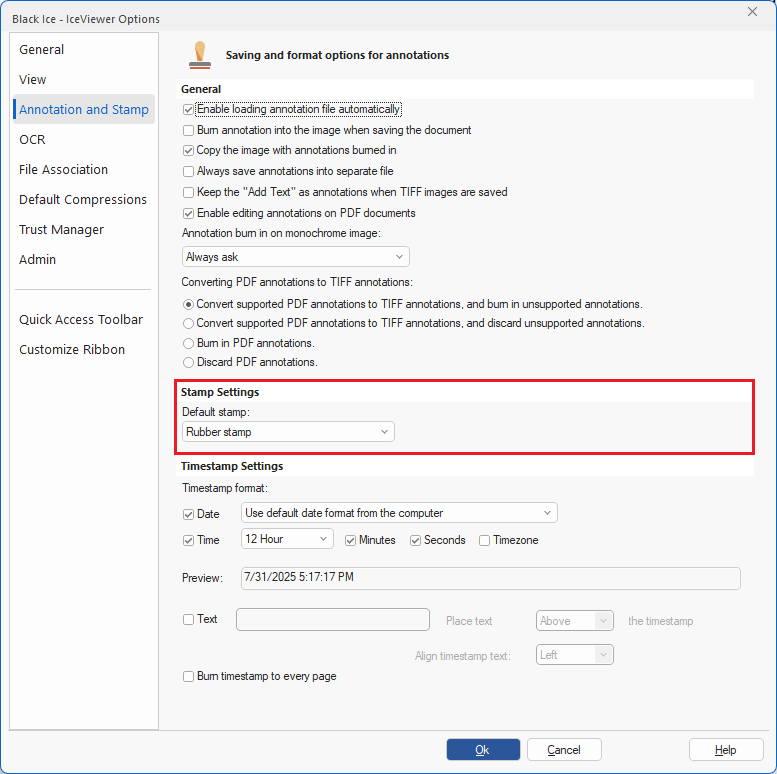Open the Left timestamp alignment dropdown

(575, 655)
